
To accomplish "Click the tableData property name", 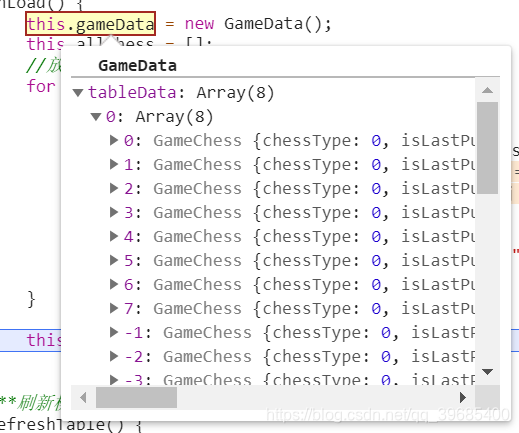I will tap(132, 92).
